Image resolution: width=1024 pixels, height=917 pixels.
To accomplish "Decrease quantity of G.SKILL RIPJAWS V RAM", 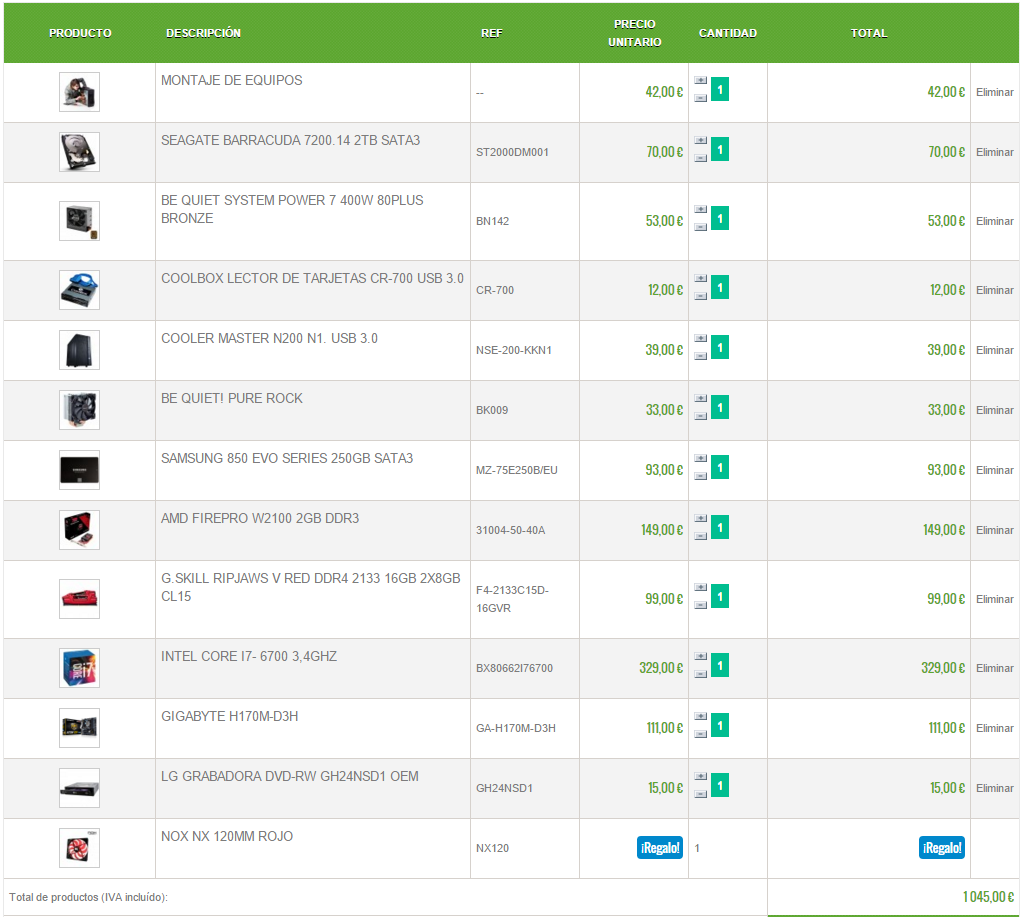I will (700, 605).
